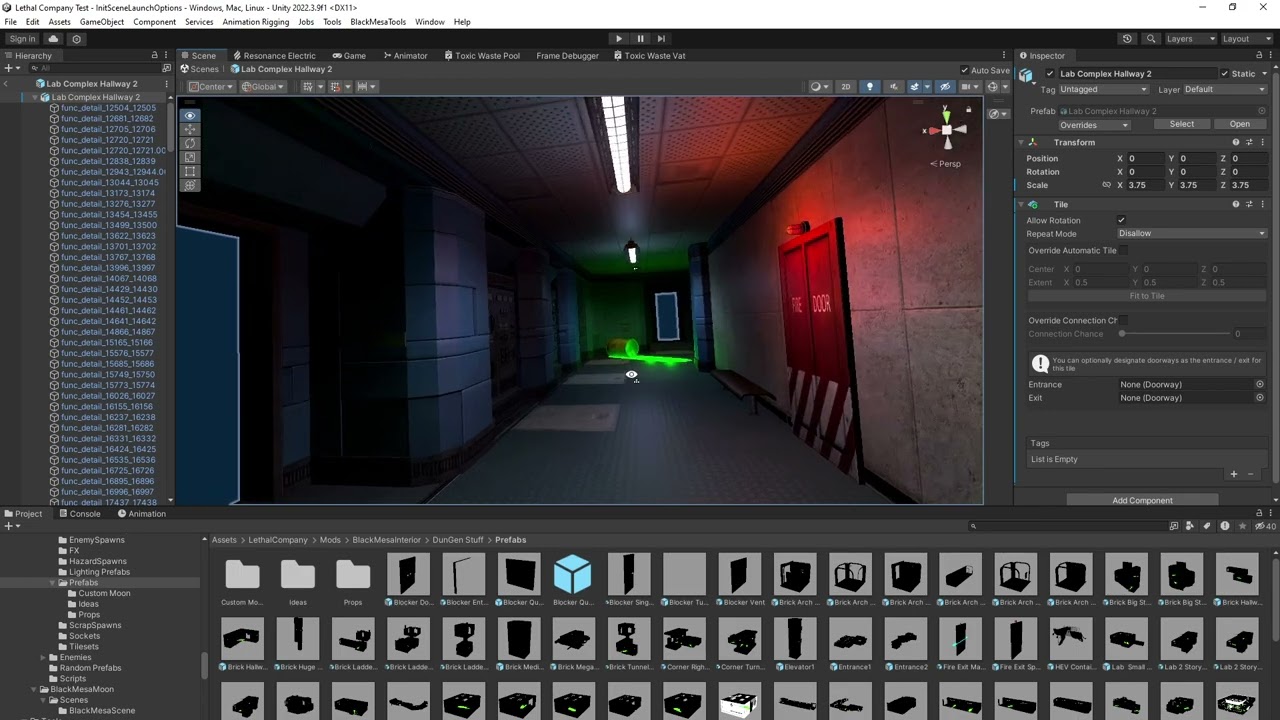Toggle the Scale constrained proportions link icon
Image resolution: width=1280 pixels, height=720 pixels.
click(x=1106, y=186)
